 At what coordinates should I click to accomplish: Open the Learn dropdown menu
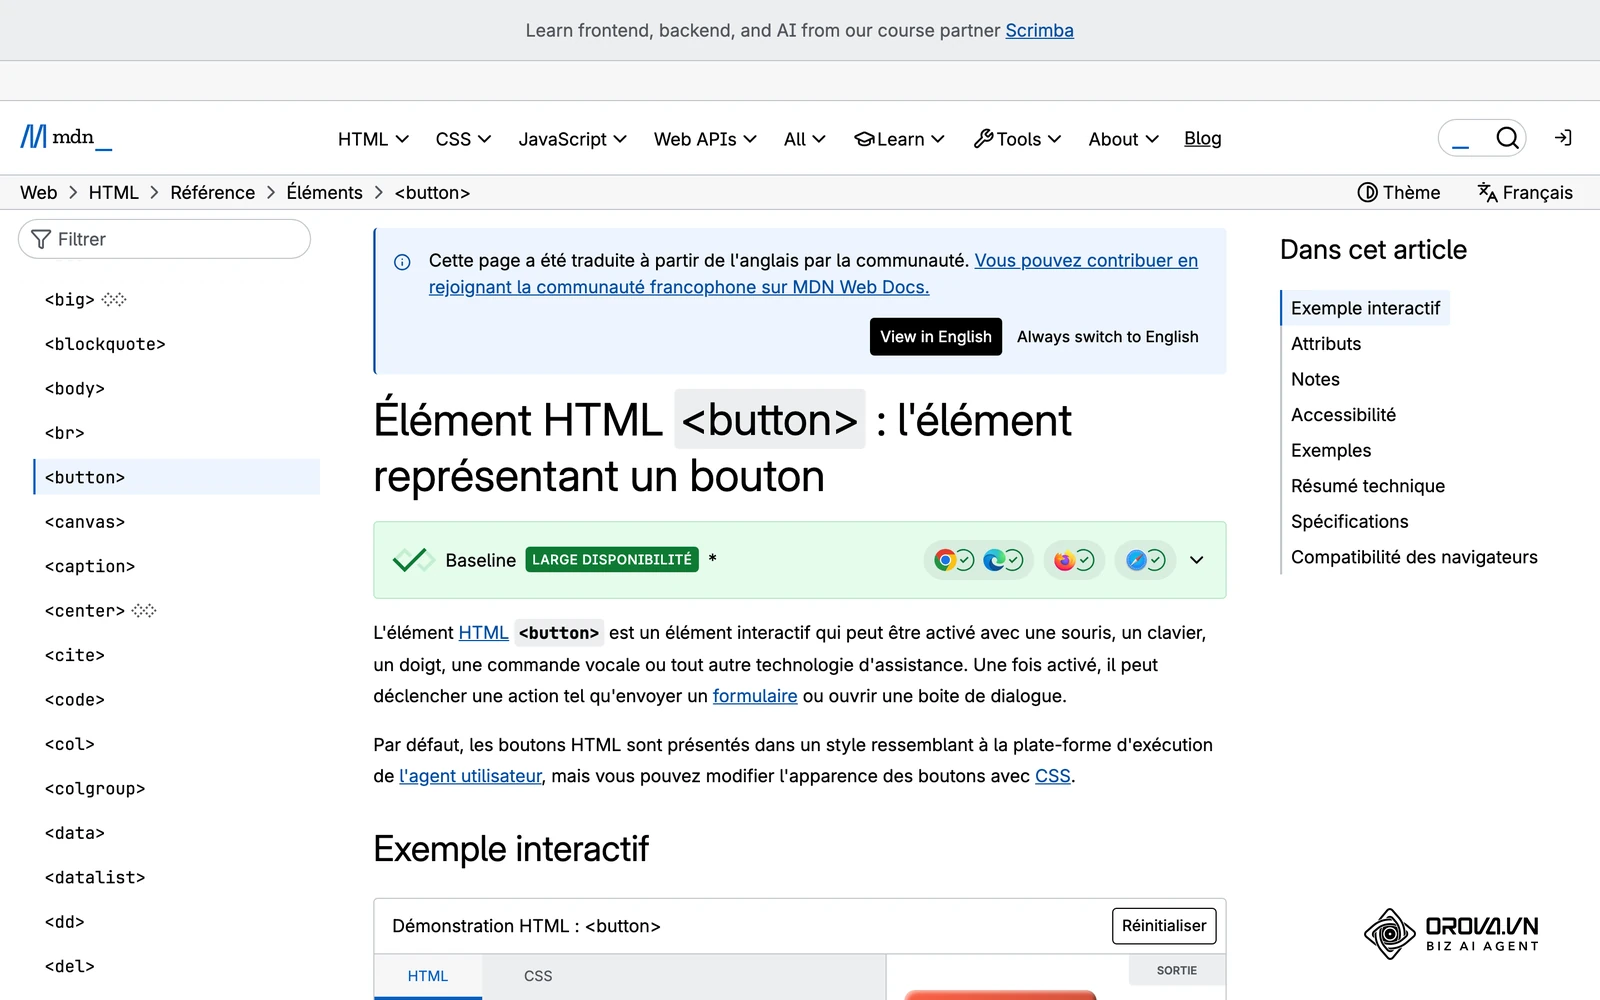tap(899, 139)
